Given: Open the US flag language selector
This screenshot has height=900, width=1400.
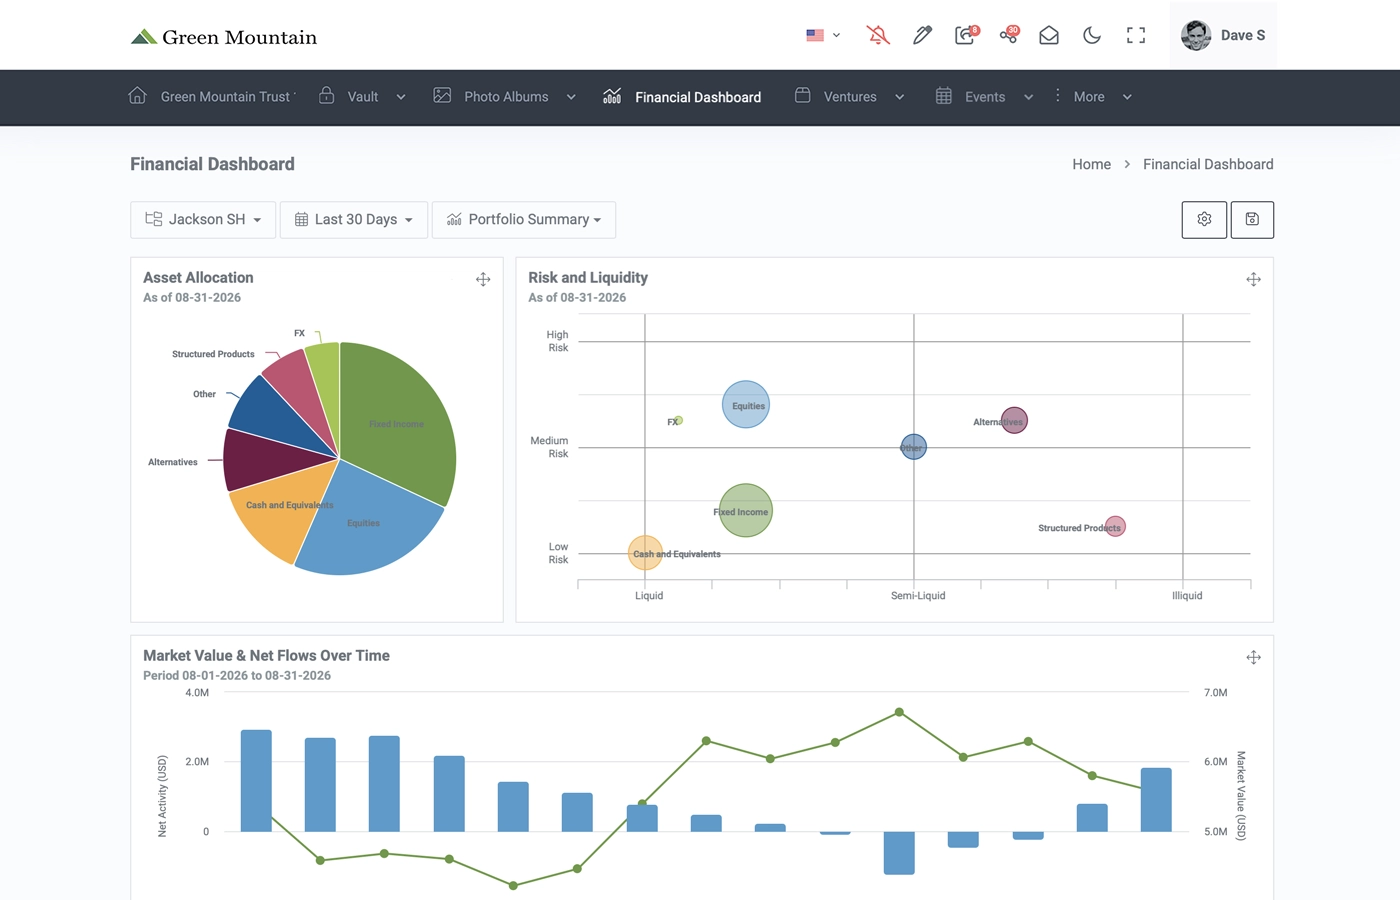Looking at the screenshot, I should (x=823, y=35).
